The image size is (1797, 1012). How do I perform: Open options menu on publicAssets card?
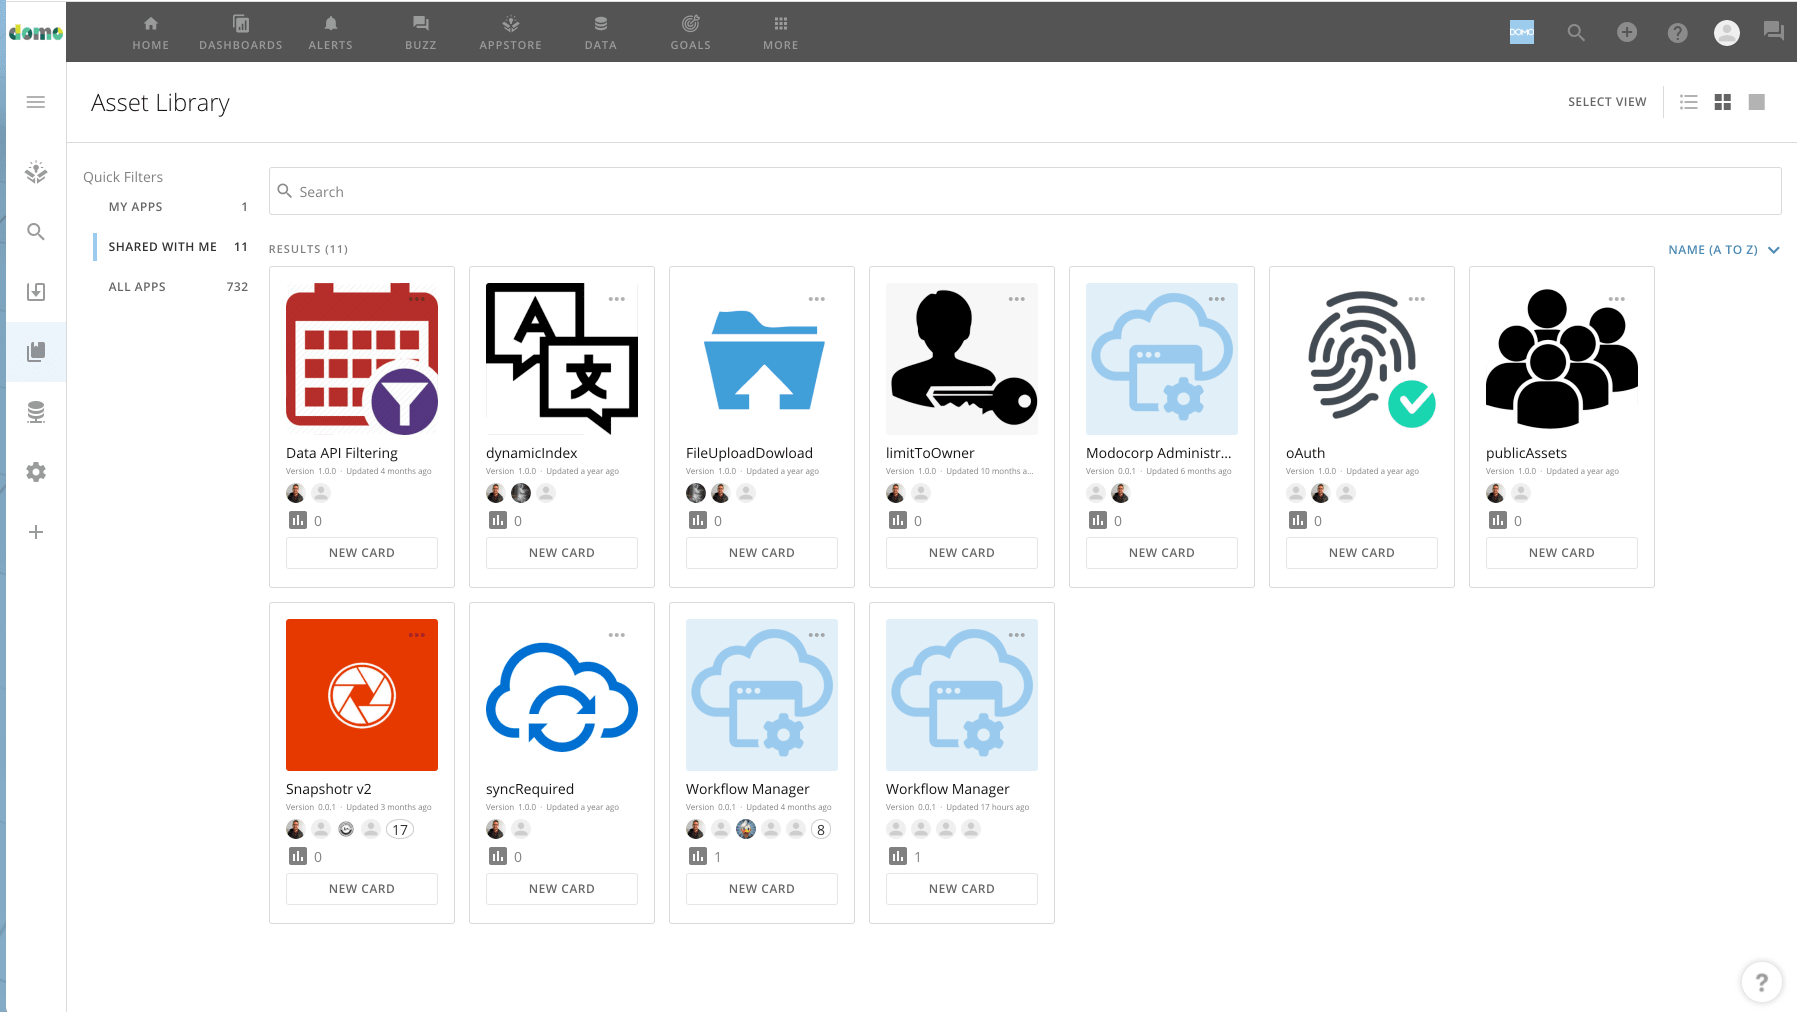pyautogui.click(x=1617, y=299)
